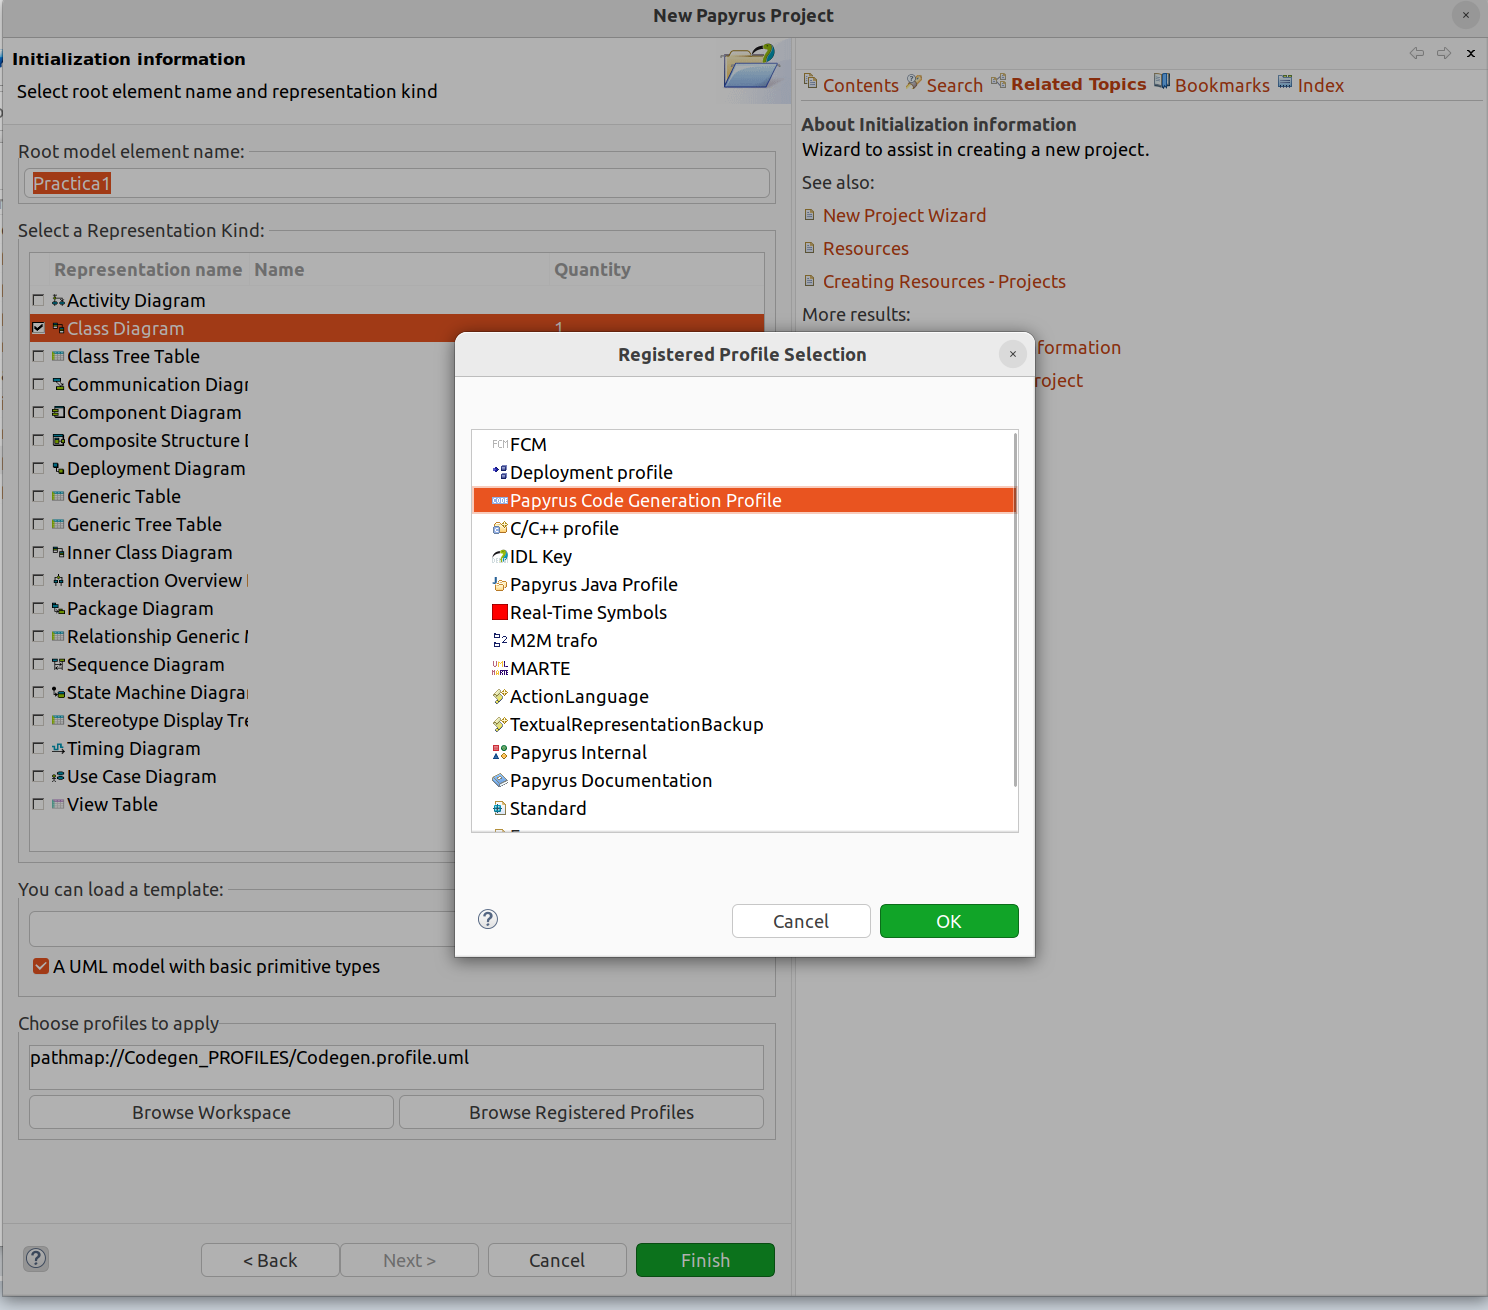Select the Deployment profile icon

click(x=500, y=472)
